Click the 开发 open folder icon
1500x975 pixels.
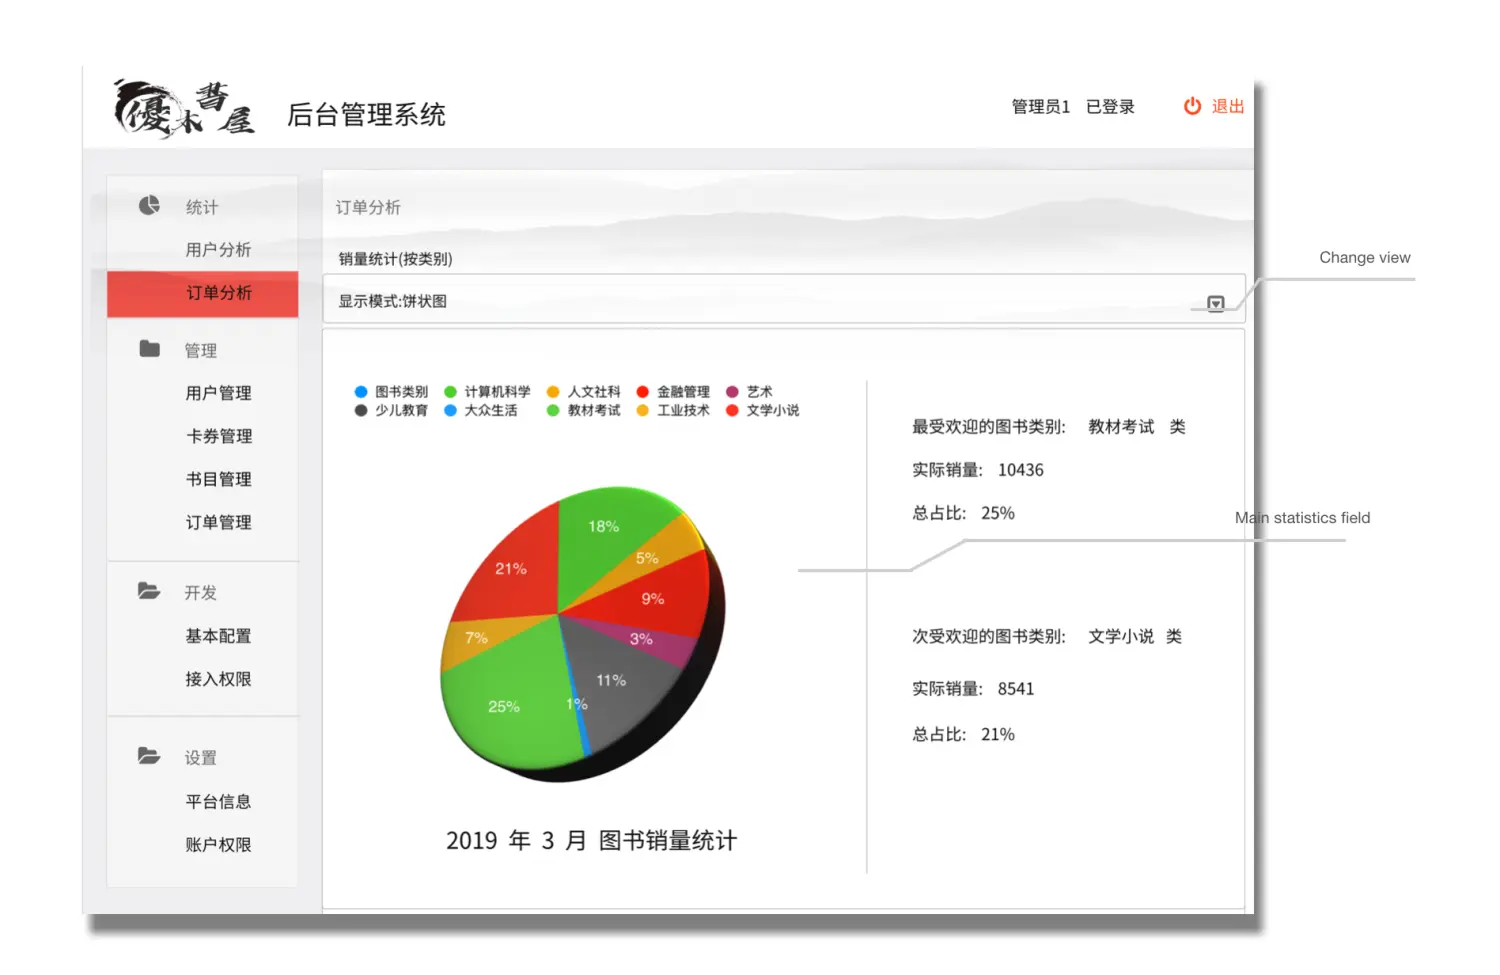tap(149, 591)
